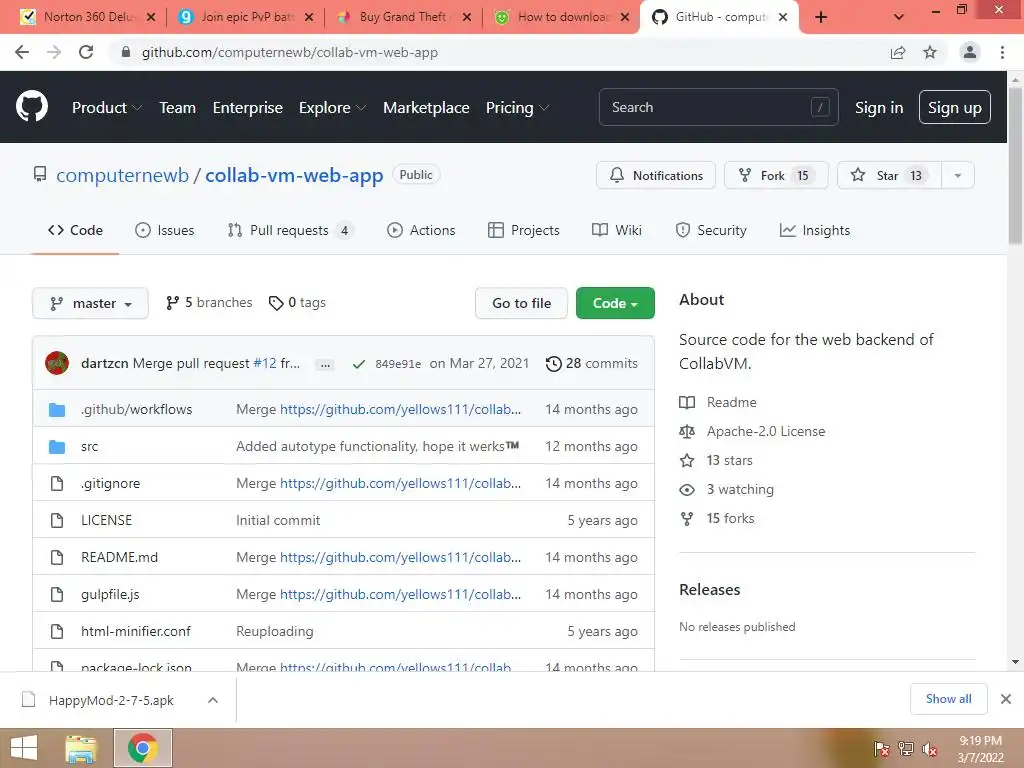This screenshot has width=1024, height=768.
Task: Open the Projects tab
Action: (524, 231)
